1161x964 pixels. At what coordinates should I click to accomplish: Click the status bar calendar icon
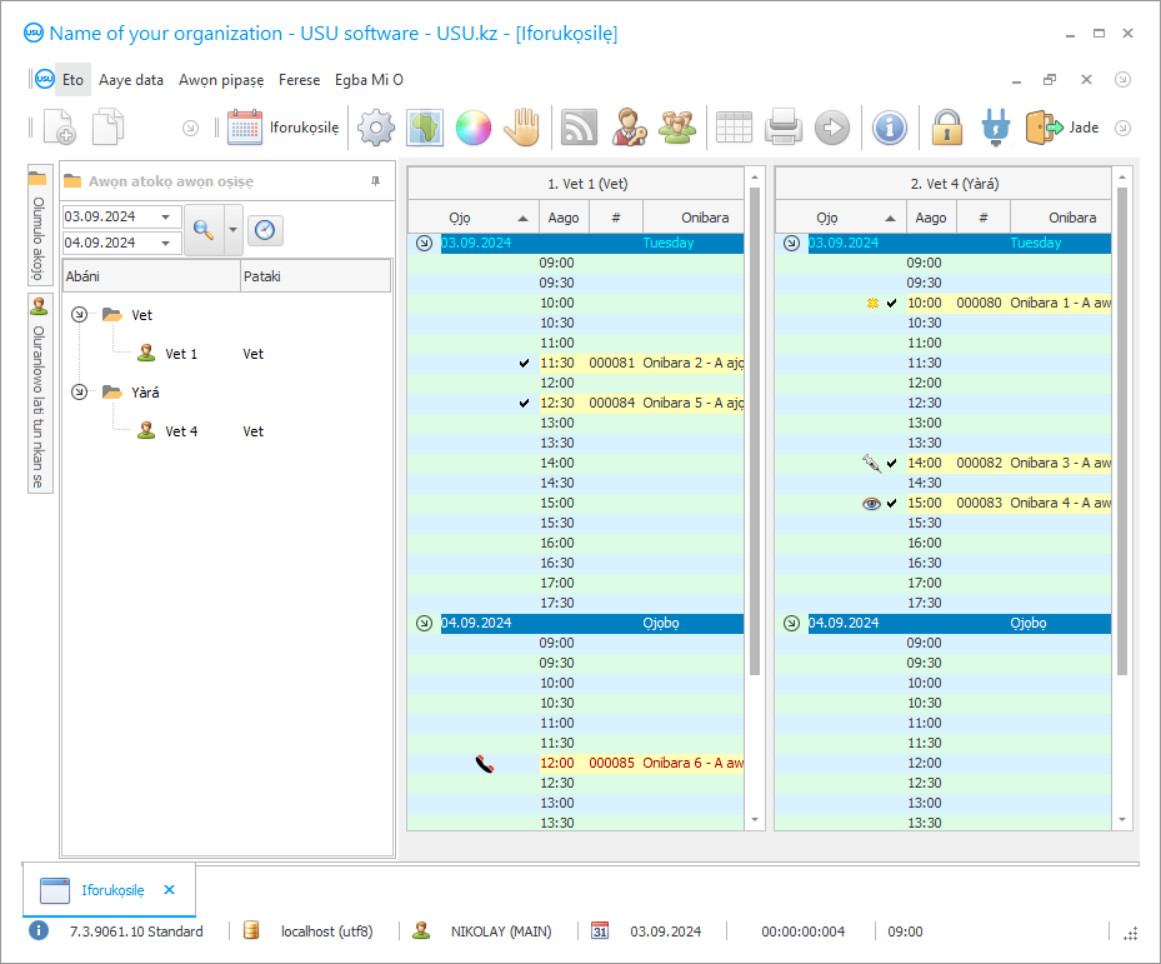pos(600,931)
